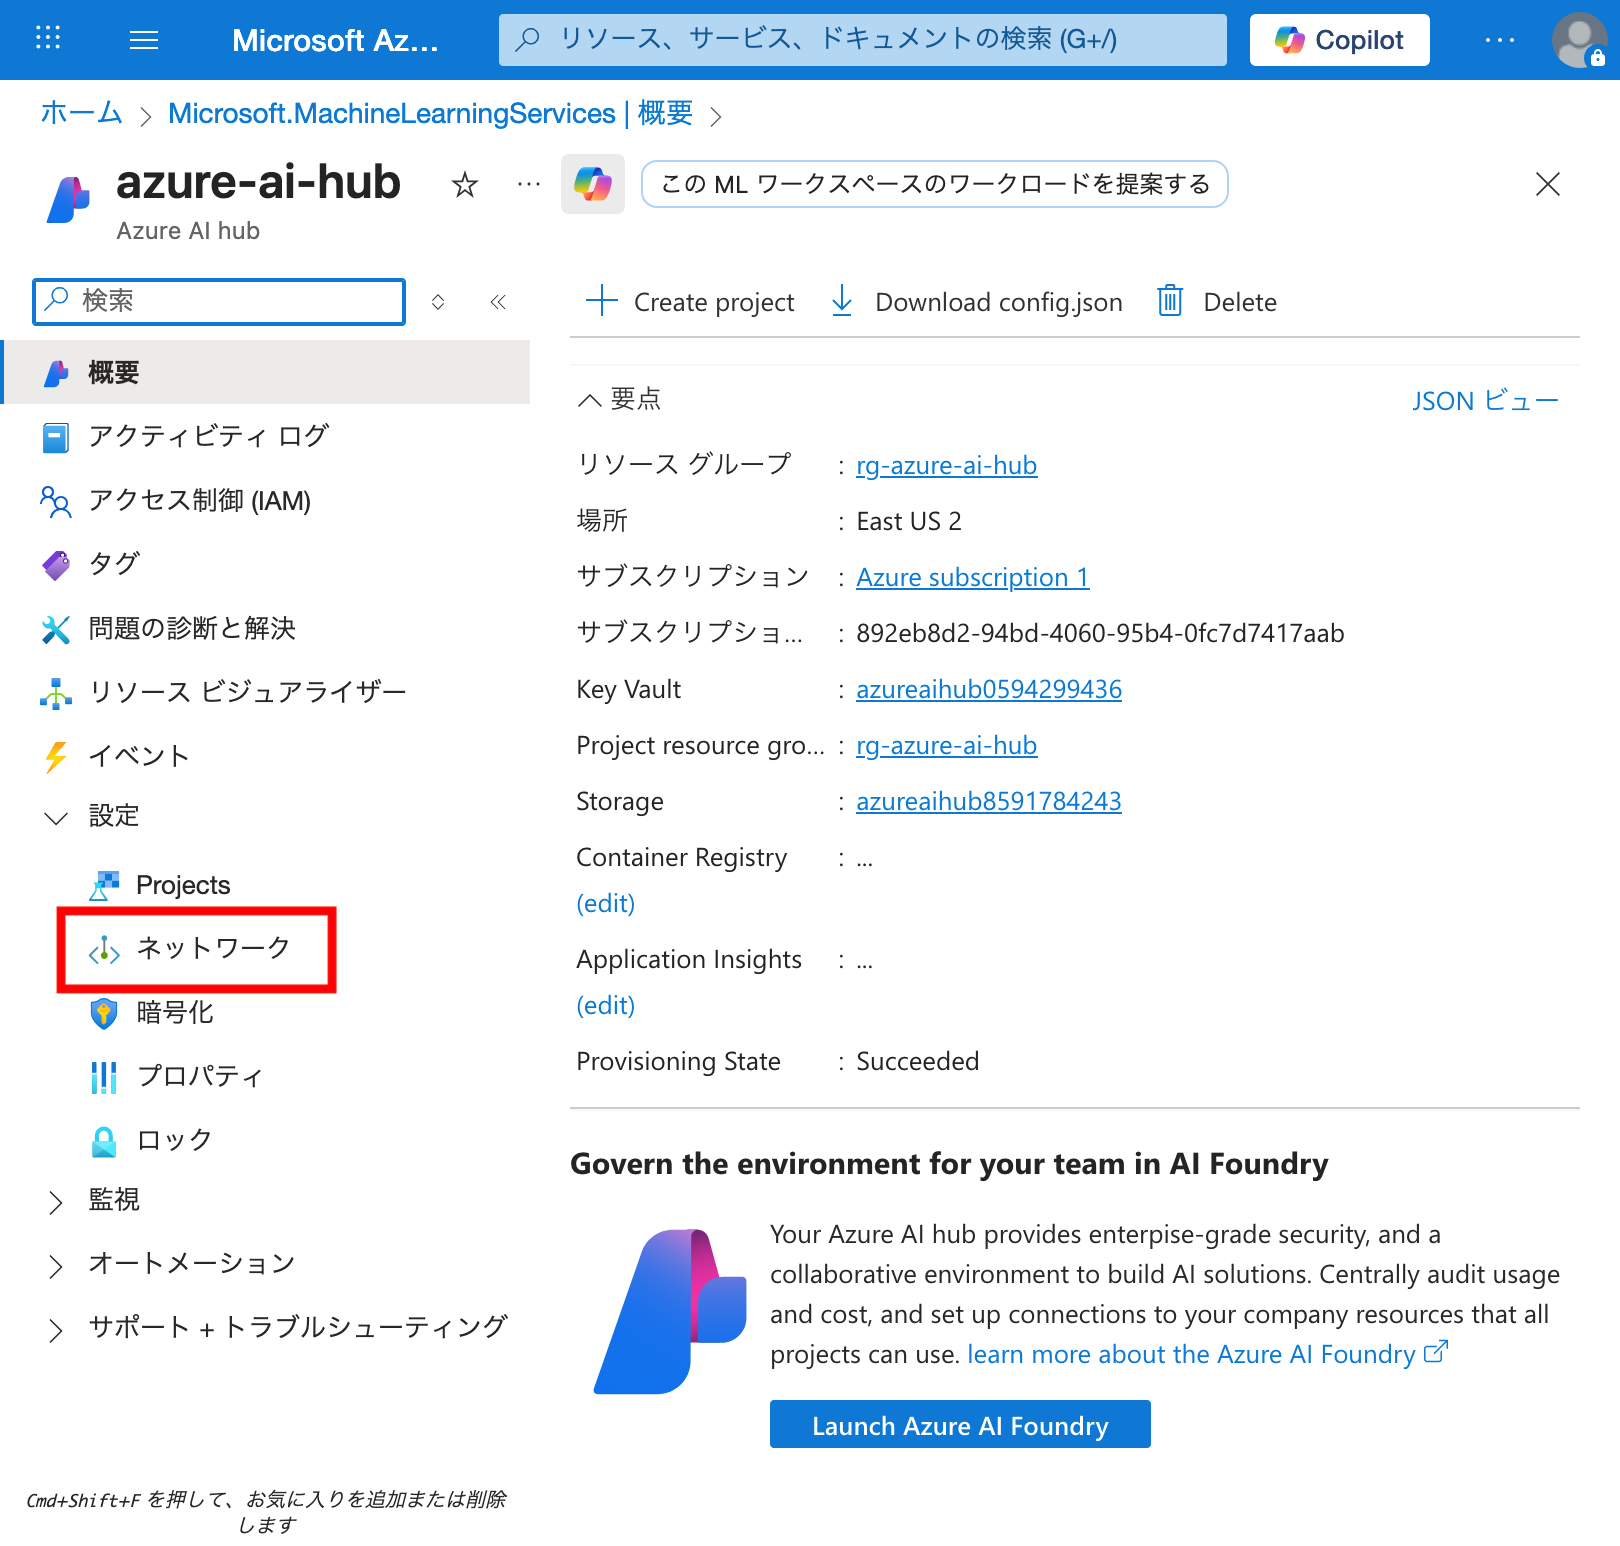Open Project resource group rg-azure-ai-hub link
Screen dimensions: 1620x1546
pos(946,745)
